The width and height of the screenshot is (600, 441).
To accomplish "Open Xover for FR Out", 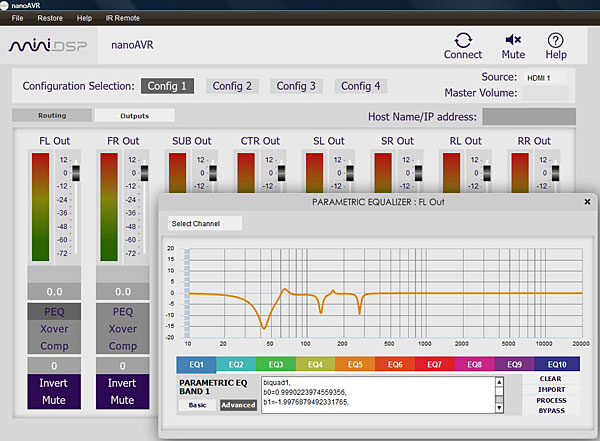I will coord(123,329).
